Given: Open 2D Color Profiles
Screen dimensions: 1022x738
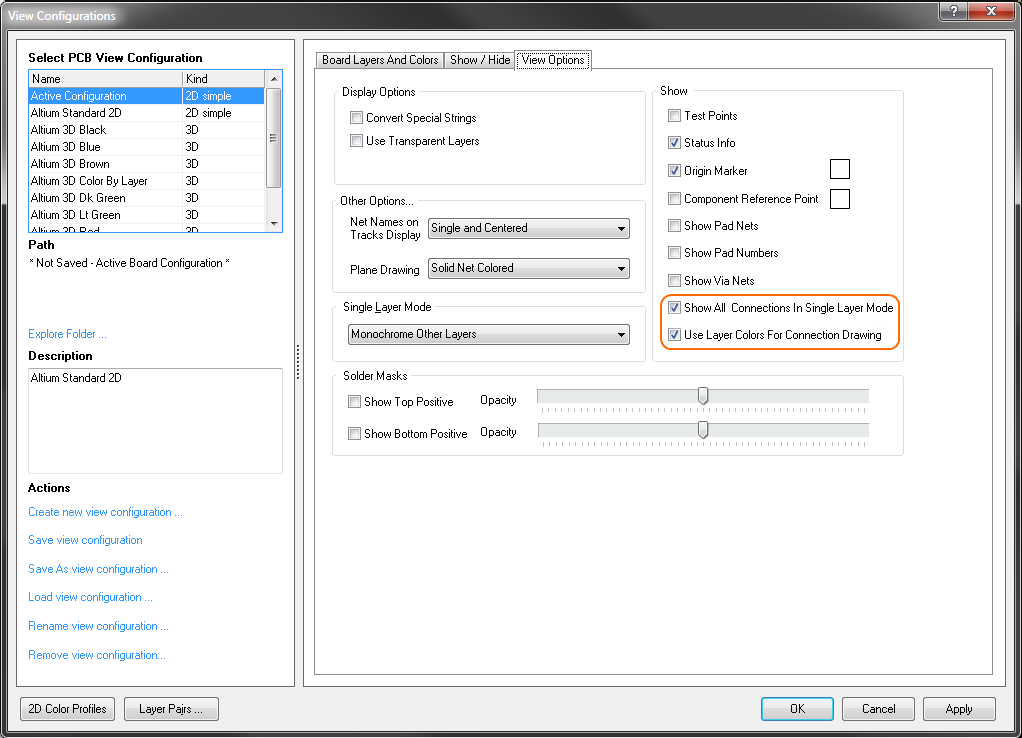Looking at the screenshot, I should [67, 709].
